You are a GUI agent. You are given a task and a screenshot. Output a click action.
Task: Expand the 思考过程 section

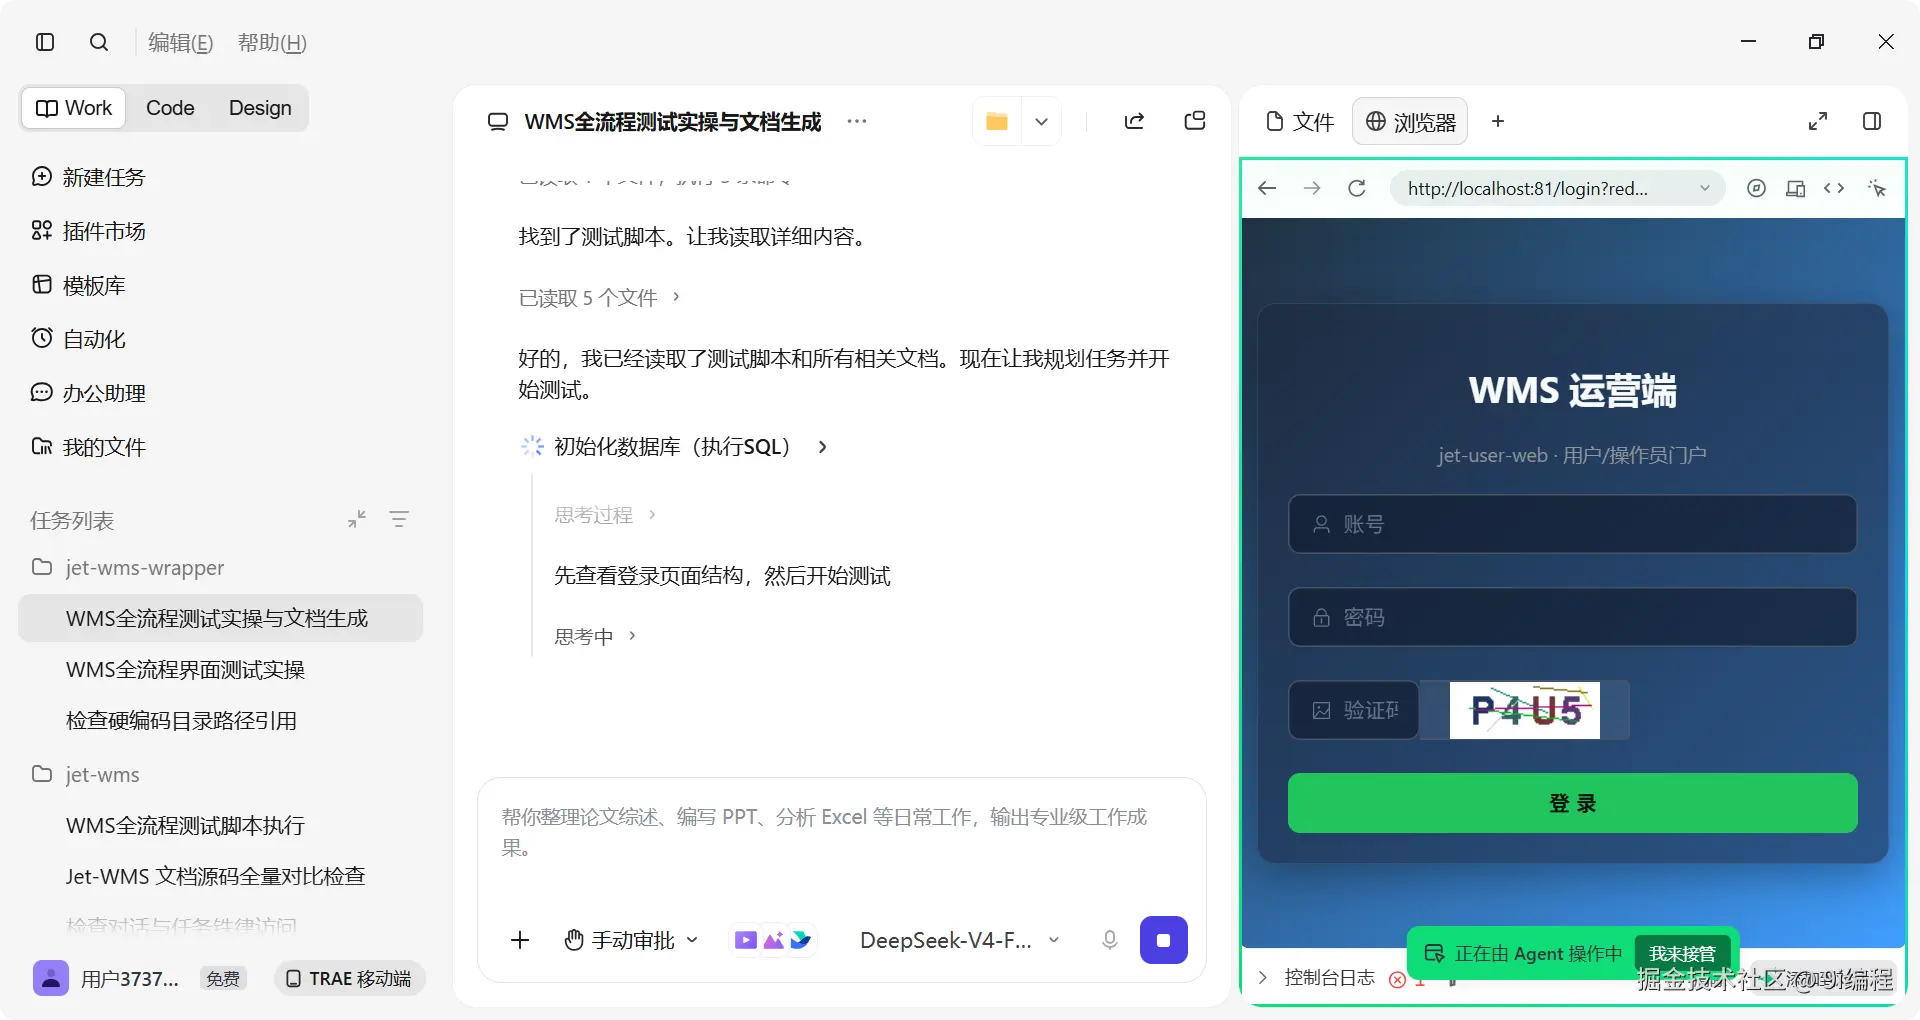click(605, 515)
